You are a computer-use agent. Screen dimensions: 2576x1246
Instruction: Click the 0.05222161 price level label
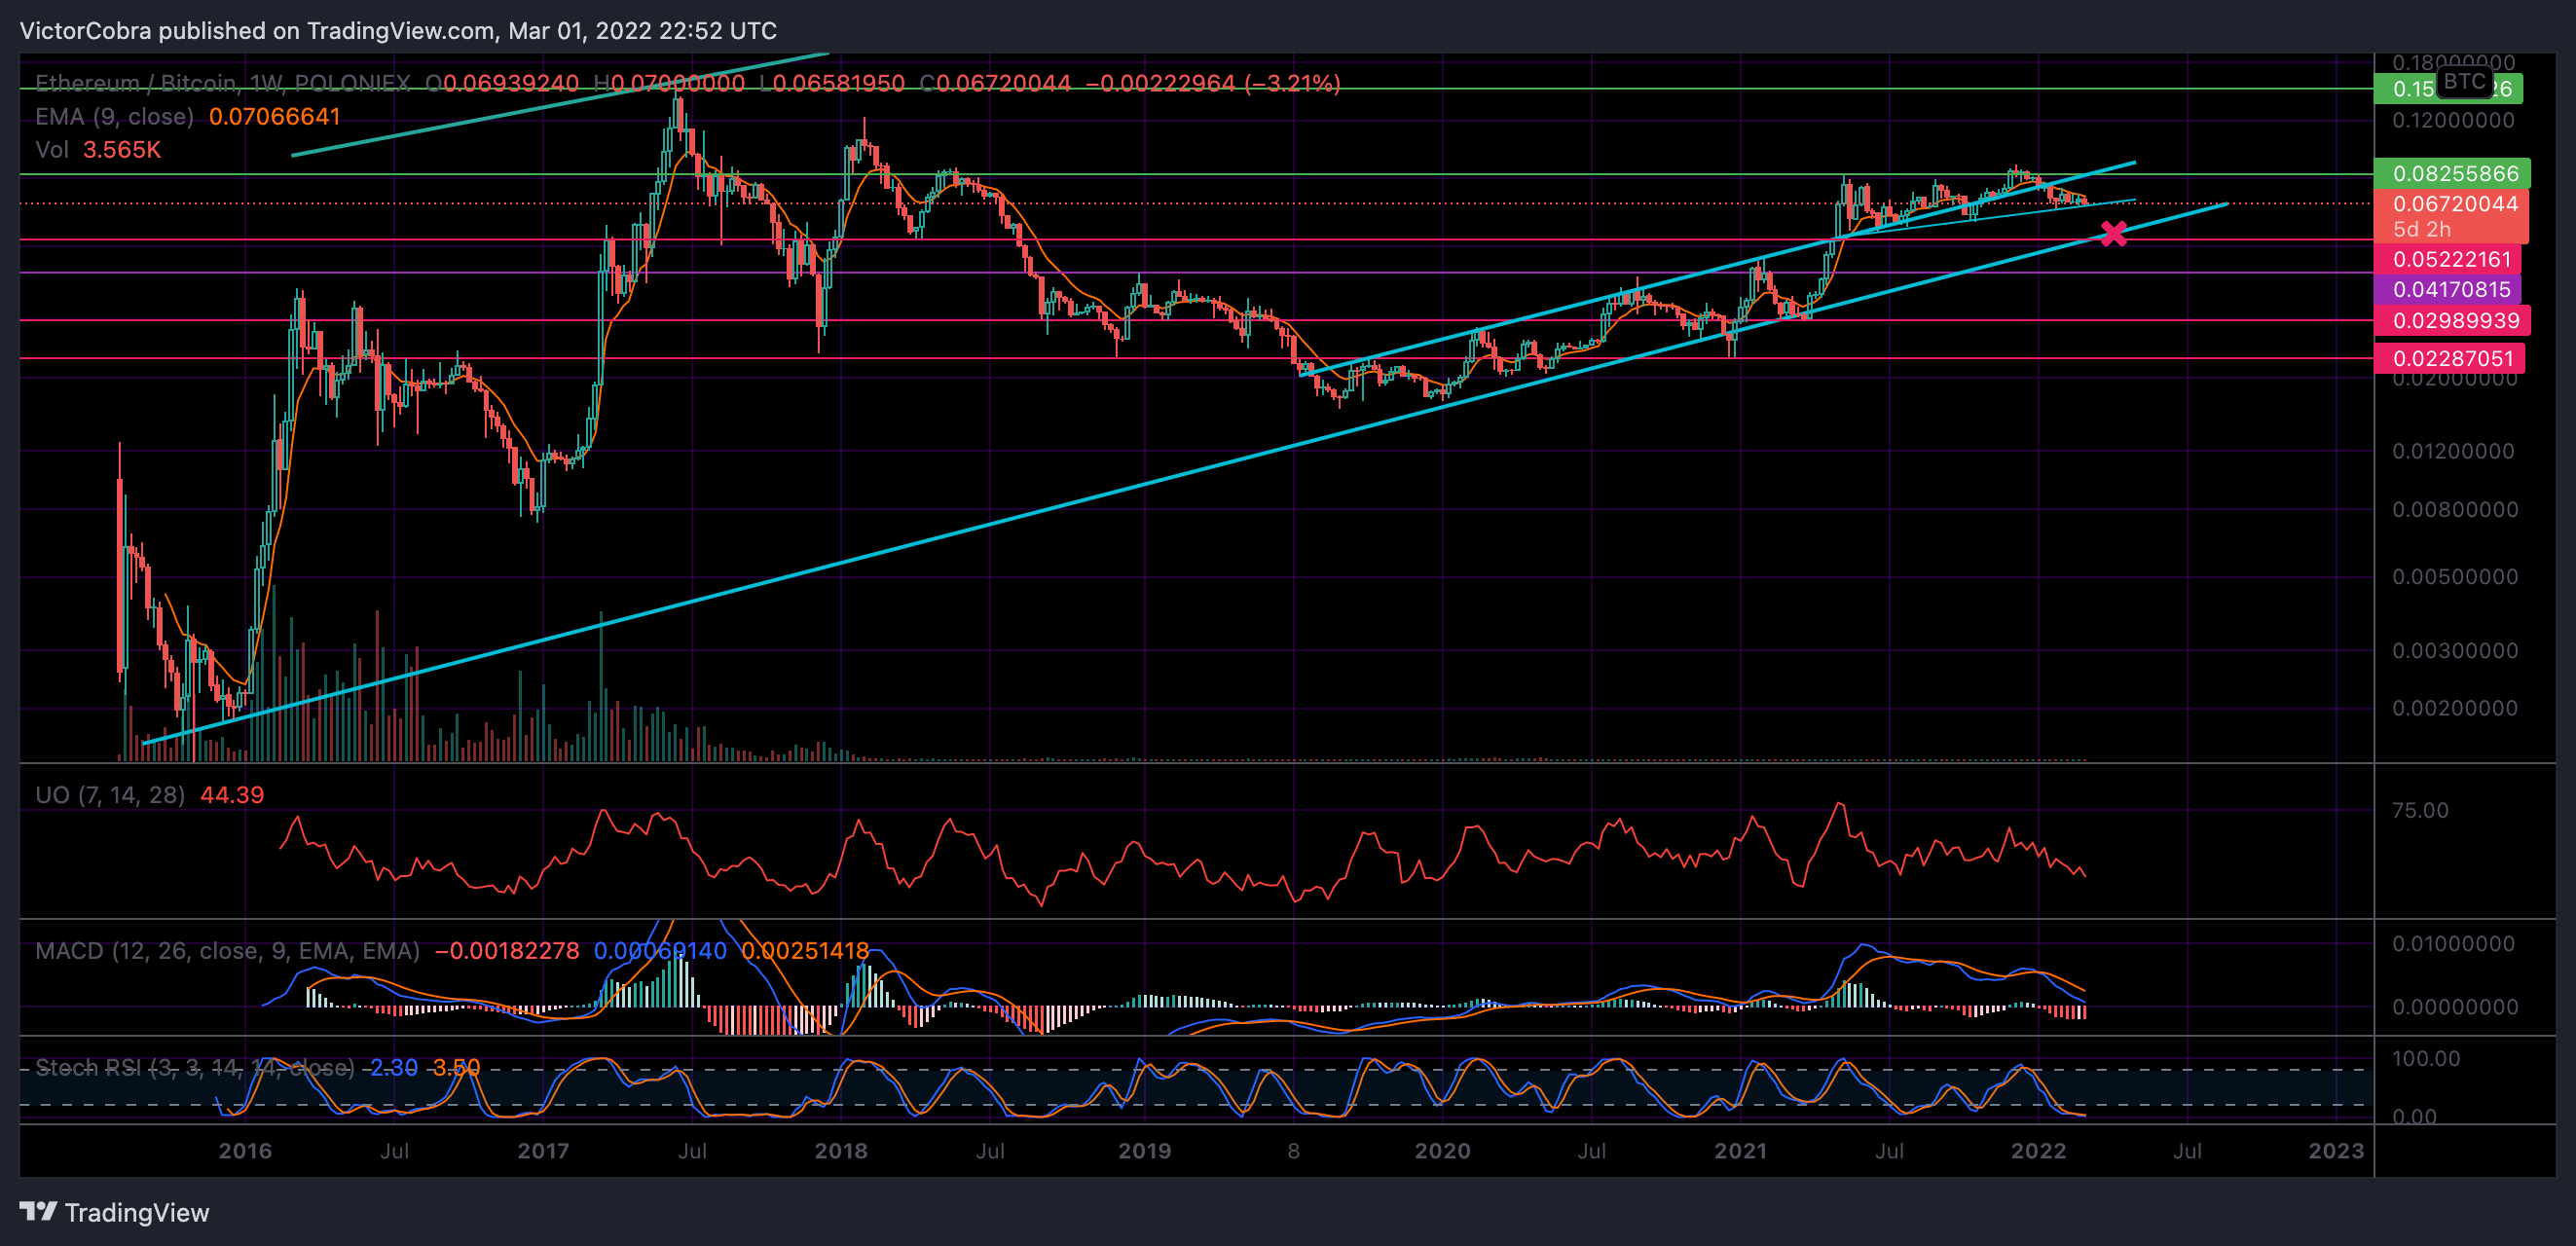(2448, 260)
